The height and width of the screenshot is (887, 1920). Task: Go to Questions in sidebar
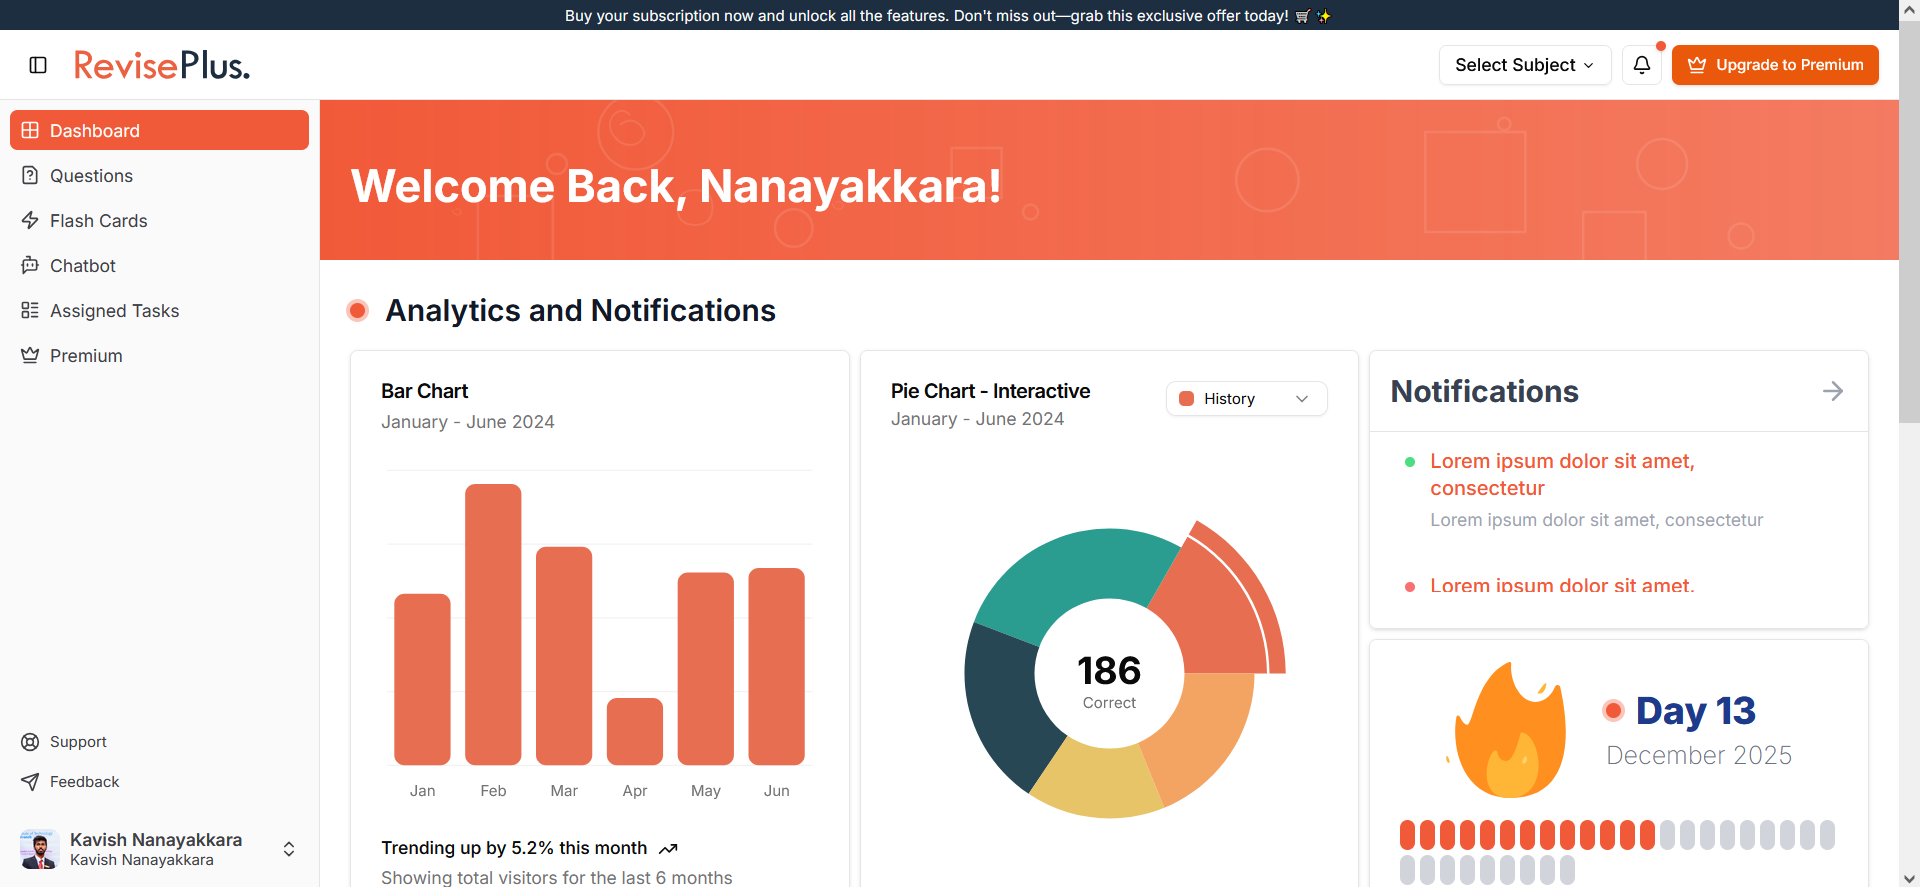[91, 176]
